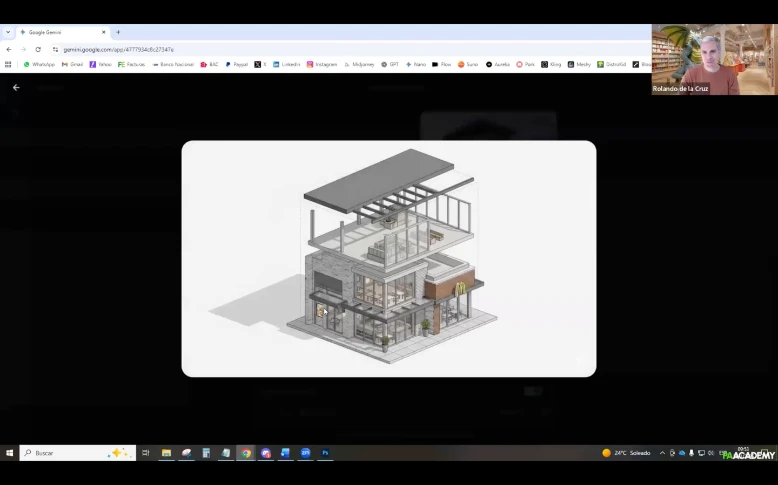Toggle the microphone icon in system tray
The width and height of the screenshot is (778, 485).
click(x=691, y=453)
